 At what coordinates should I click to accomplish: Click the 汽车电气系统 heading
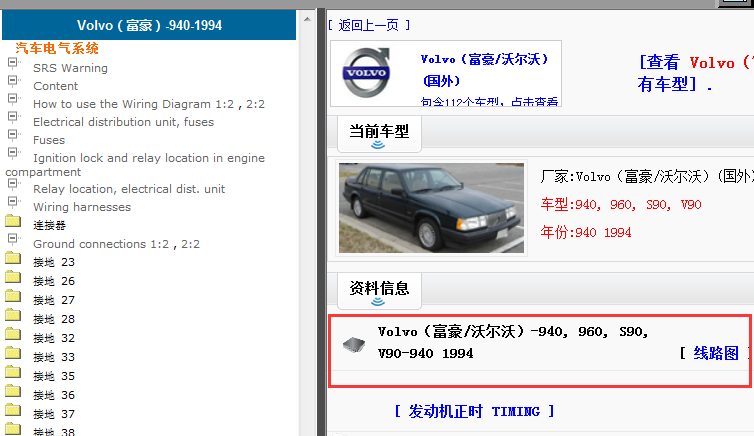[57, 48]
